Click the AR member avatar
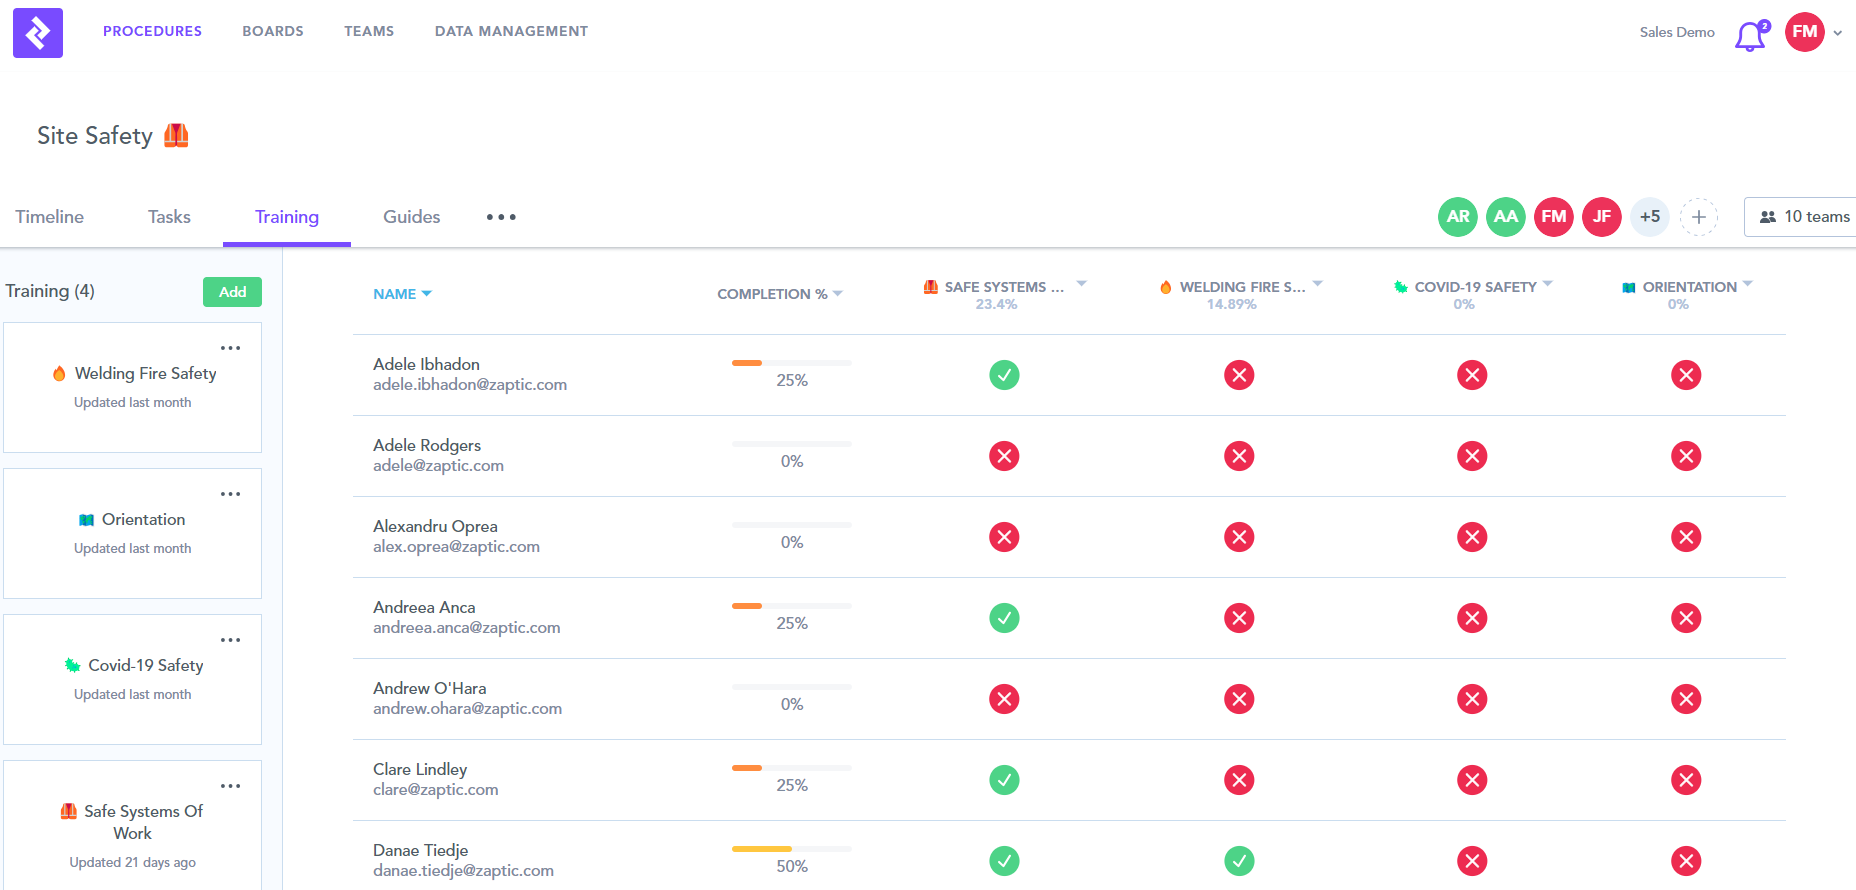1856x890 pixels. (x=1457, y=217)
